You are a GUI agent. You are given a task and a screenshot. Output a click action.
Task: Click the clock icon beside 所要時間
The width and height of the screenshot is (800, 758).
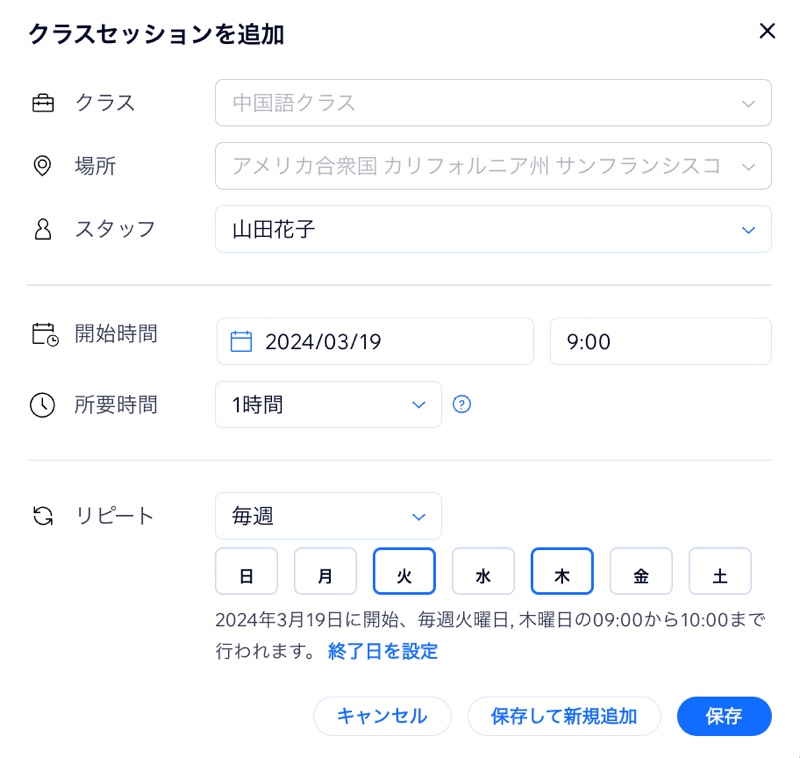pyautogui.click(x=42, y=405)
